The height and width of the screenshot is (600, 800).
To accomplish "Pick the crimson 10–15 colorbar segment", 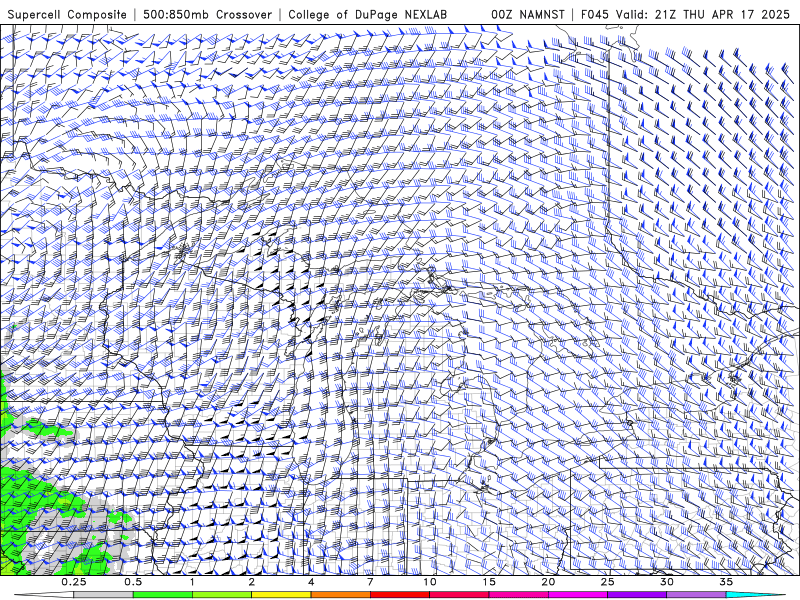I will pyautogui.click(x=459, y=595).
